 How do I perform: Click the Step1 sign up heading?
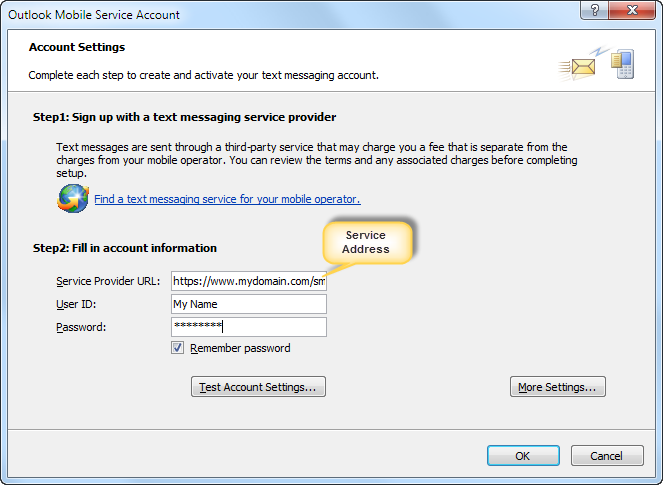(184, 117)
